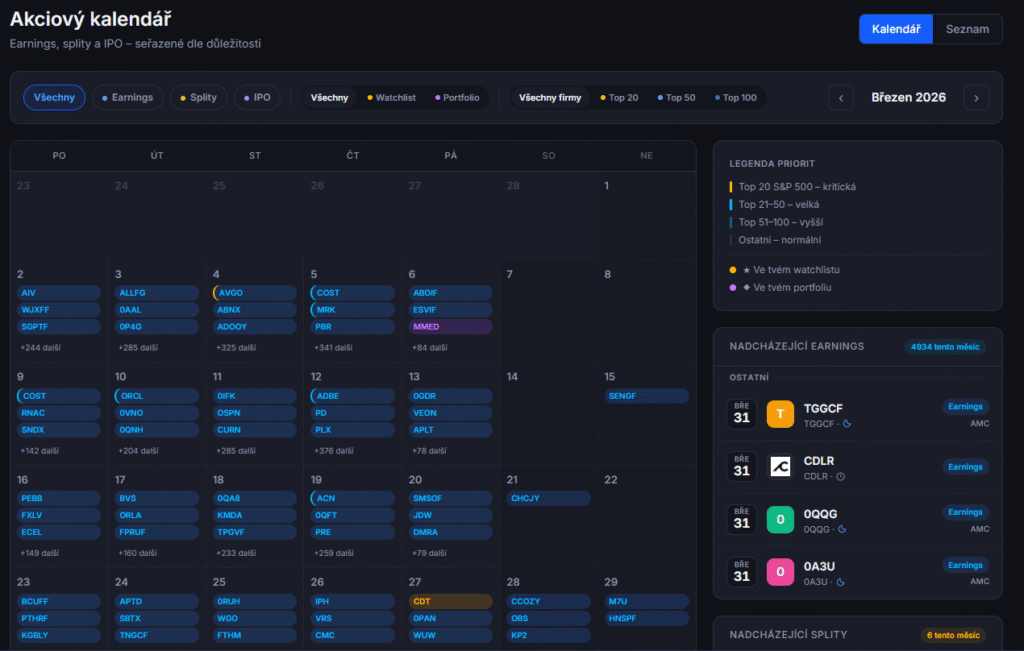The width and height of the screenshot is (1024, 651).
Task: Switch to the Seznam view tab
Action: [967, 29]
